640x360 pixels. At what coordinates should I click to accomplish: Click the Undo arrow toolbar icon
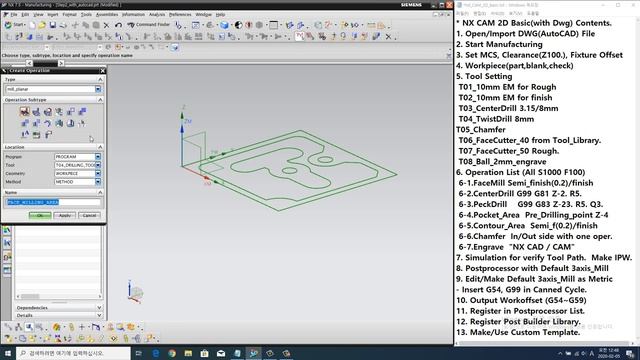coord(118,25)
